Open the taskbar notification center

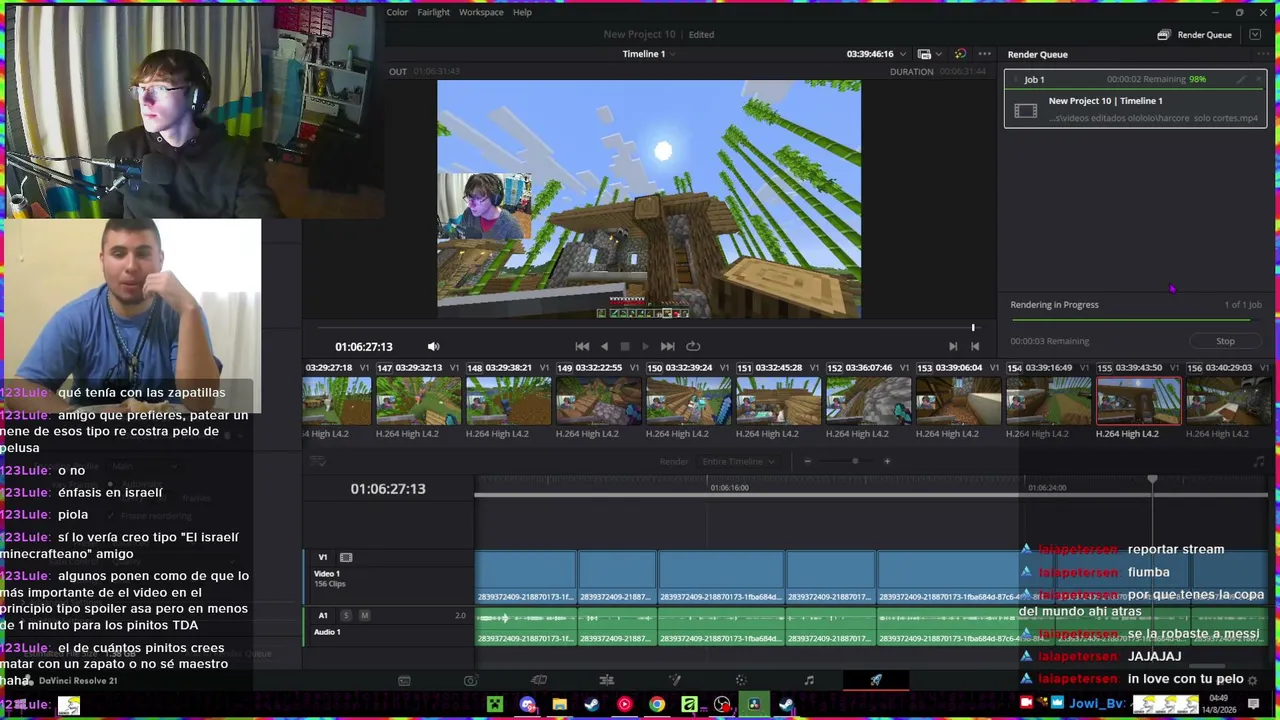coord(1254,704)
